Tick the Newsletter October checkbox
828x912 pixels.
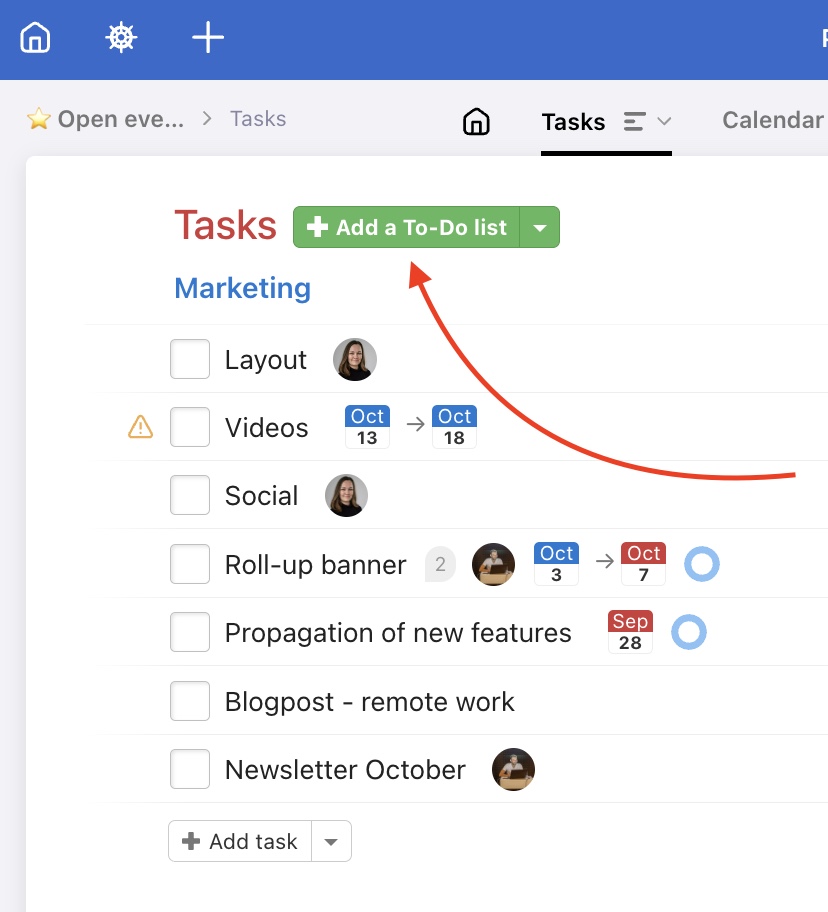(190, 770)
